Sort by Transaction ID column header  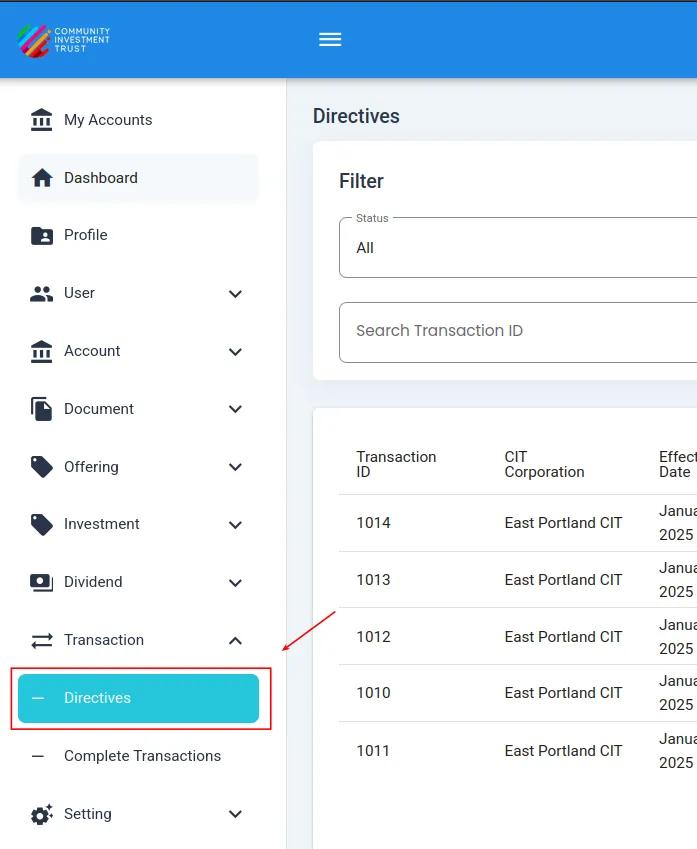[x=396, y=464]
